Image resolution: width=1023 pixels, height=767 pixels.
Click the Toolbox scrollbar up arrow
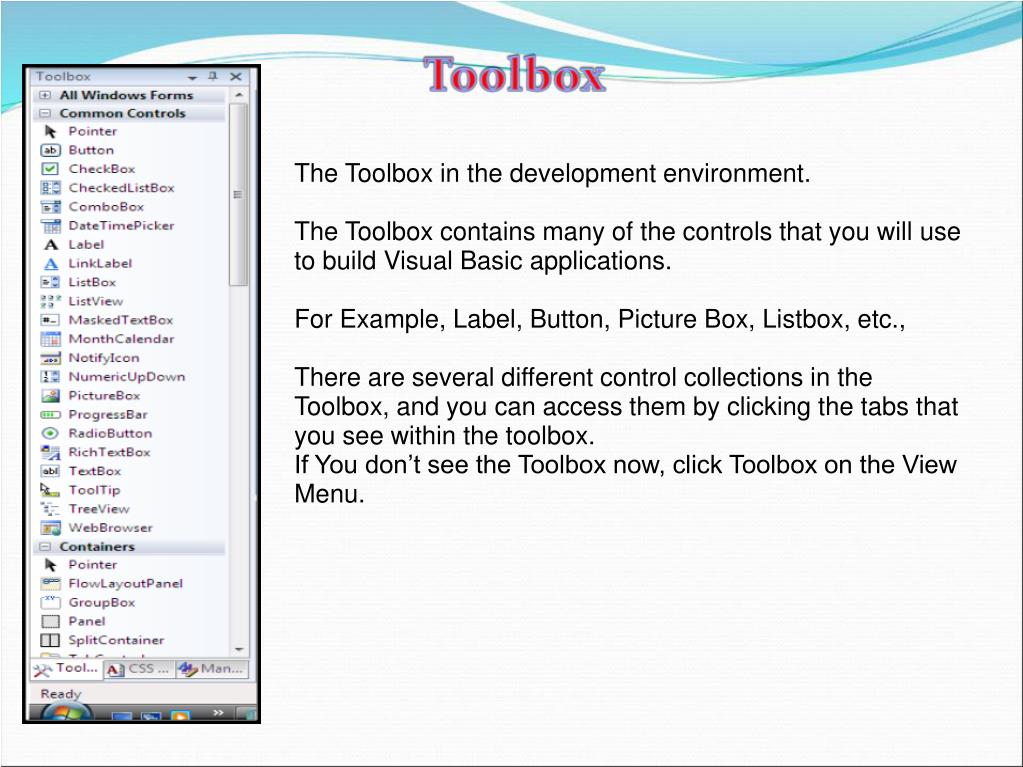(x=239, y=95)
